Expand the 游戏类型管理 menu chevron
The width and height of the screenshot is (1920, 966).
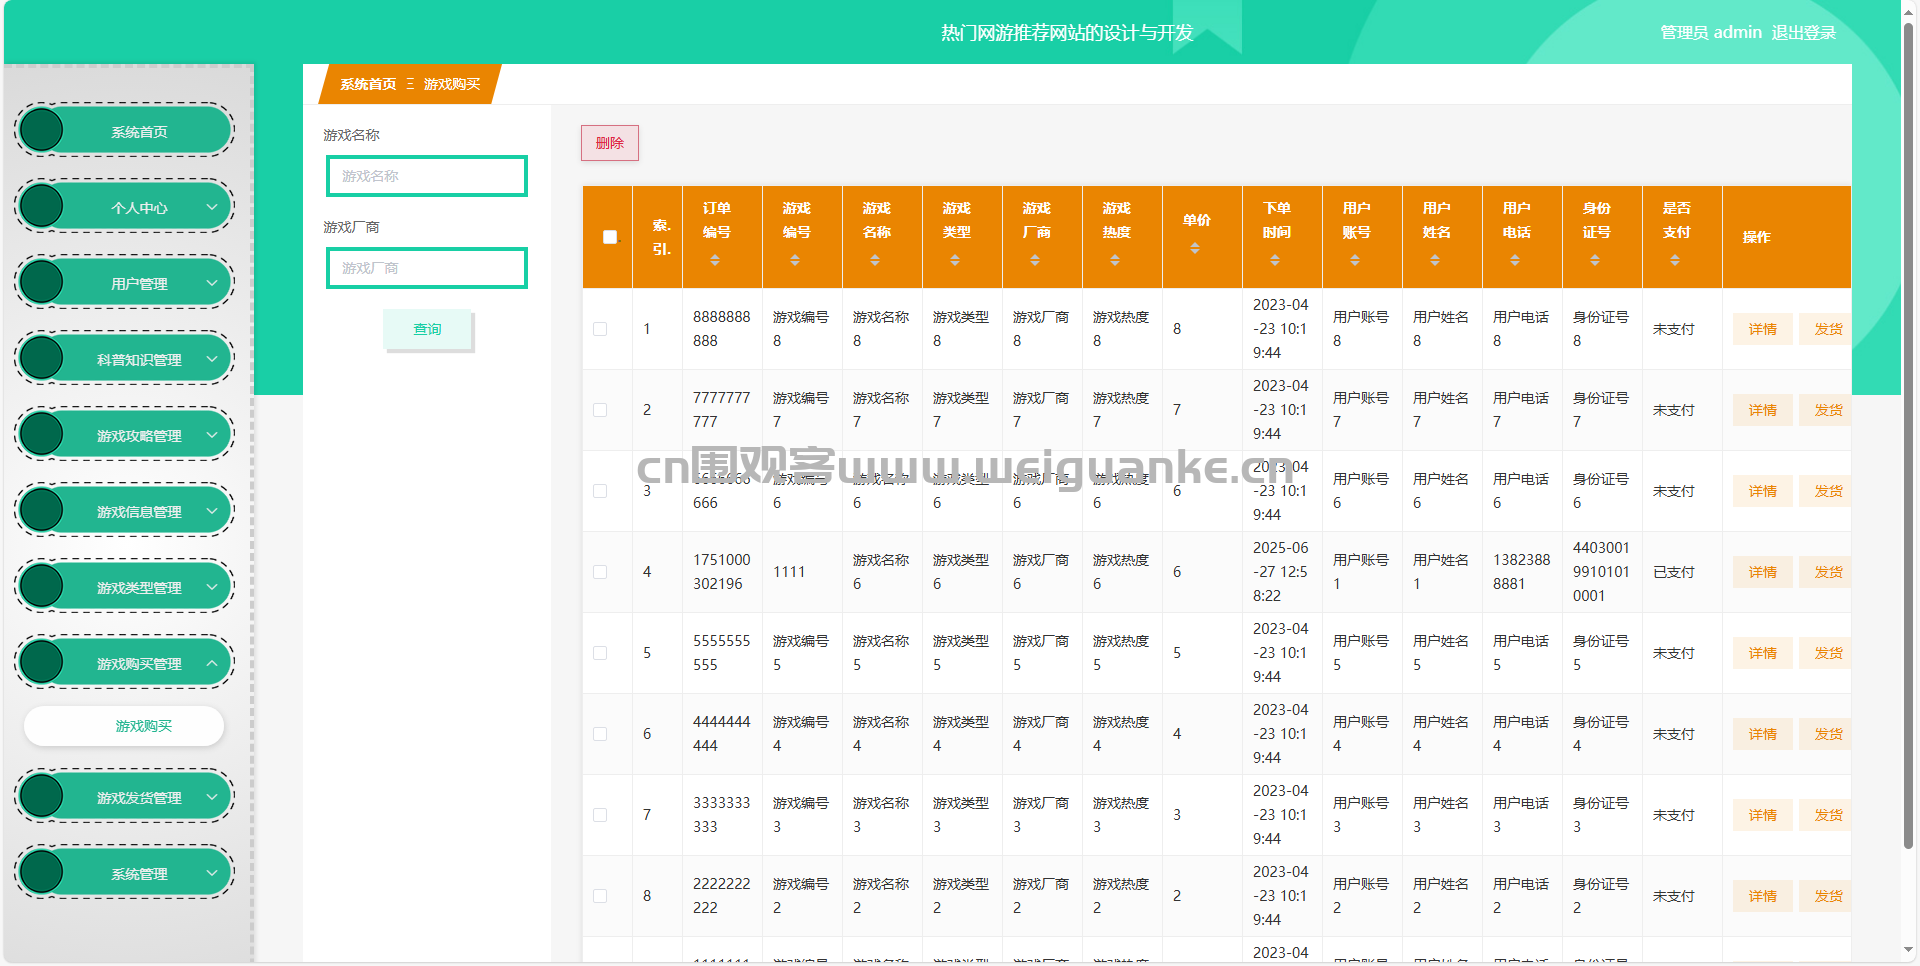coord(212,587)
